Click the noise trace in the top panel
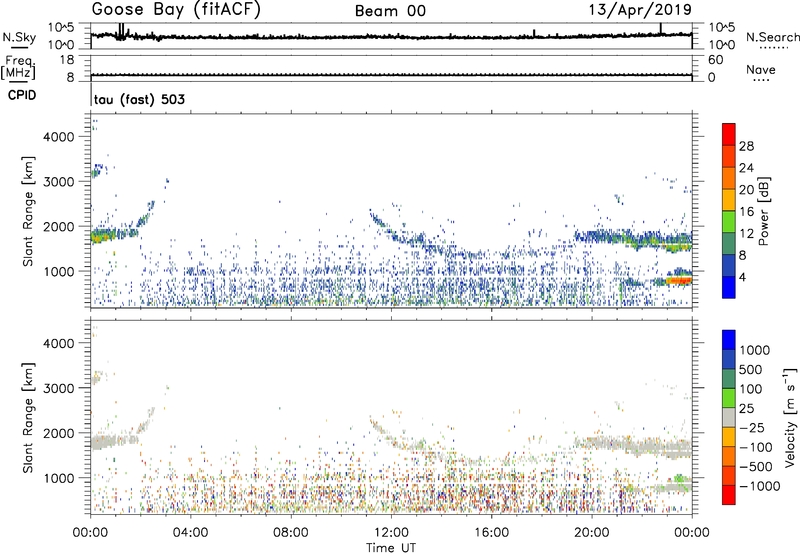 click(391, 37)
